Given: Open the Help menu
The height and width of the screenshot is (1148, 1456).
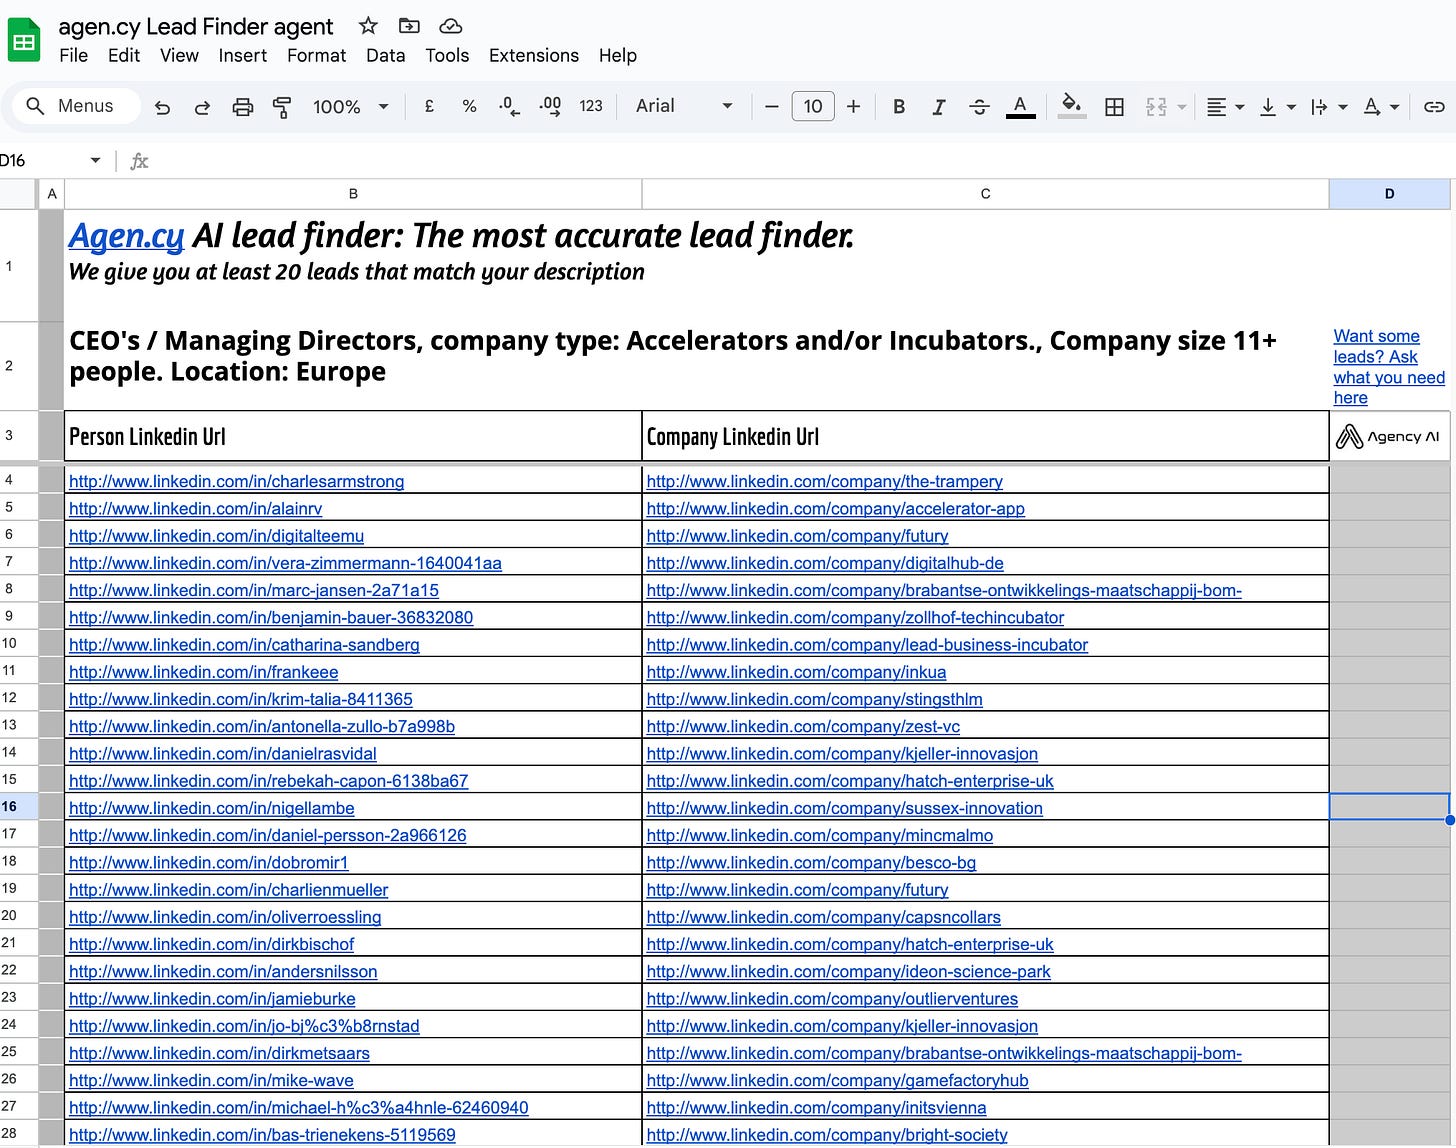Looking at the screenshot, I should point(618,55).
